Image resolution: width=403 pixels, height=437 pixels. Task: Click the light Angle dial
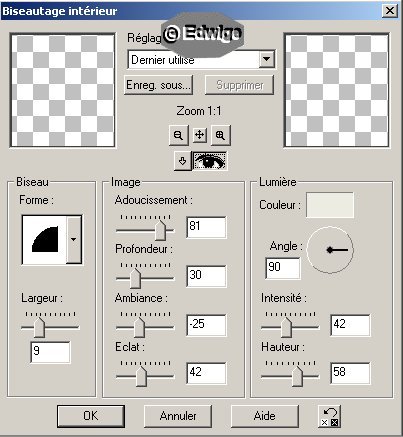[330, 250]
